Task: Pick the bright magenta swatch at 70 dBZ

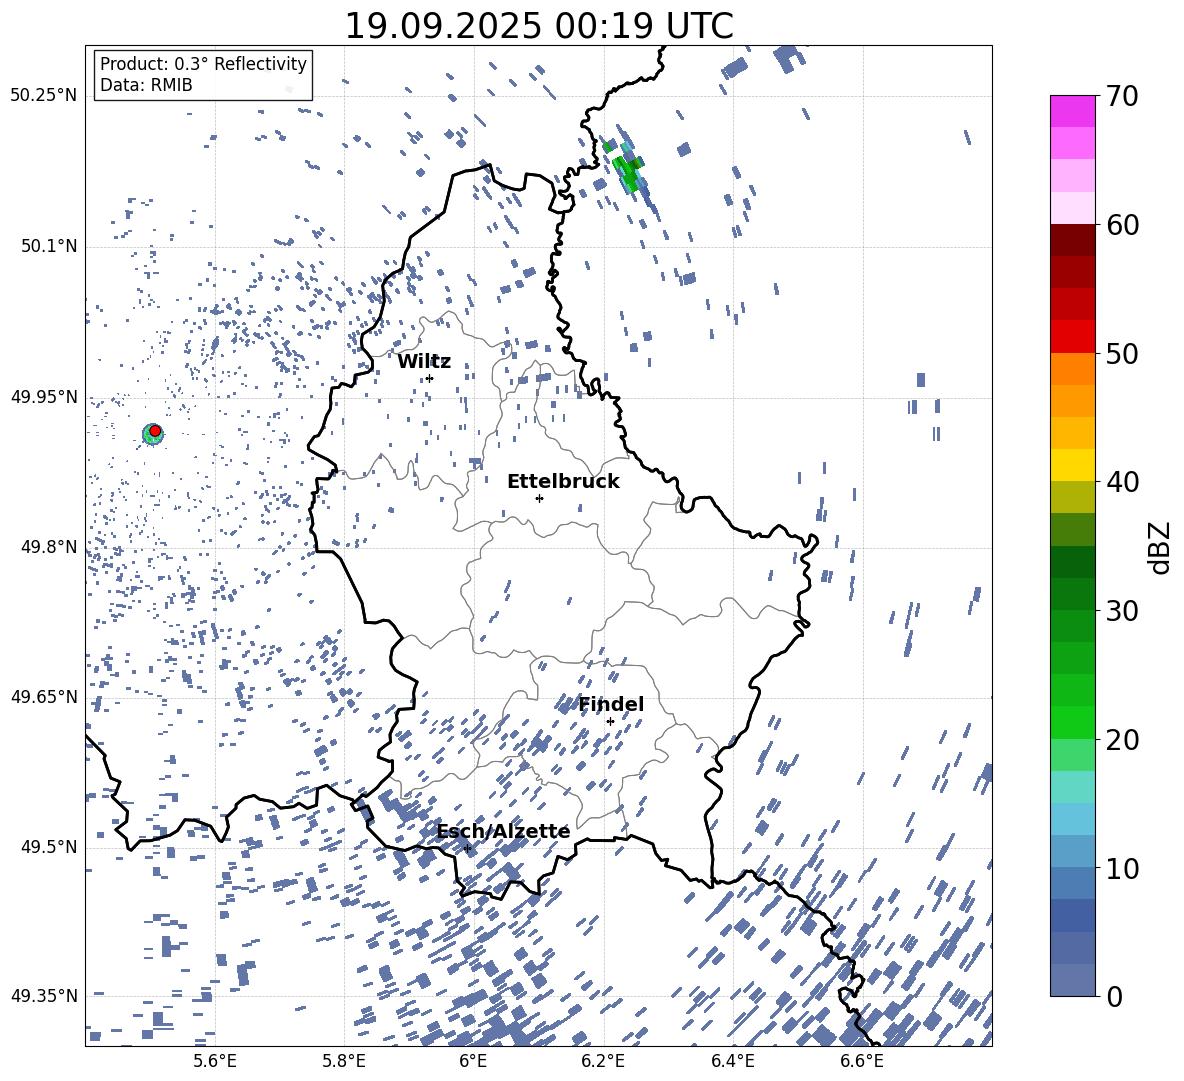Action: coord(1073,111)
